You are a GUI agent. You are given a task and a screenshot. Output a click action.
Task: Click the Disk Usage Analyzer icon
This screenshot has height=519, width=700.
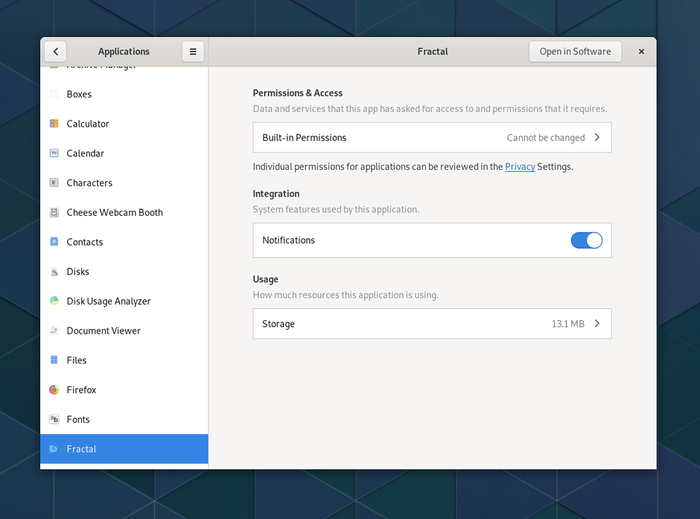54,301
